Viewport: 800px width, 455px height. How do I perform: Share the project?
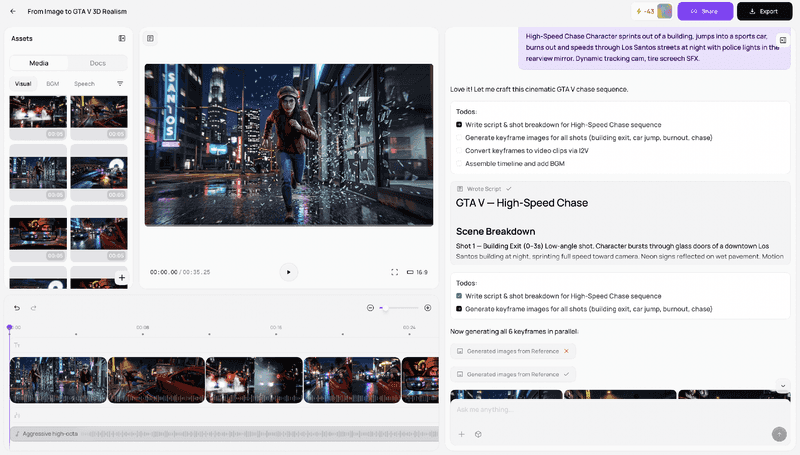click(x=705, y=11)
